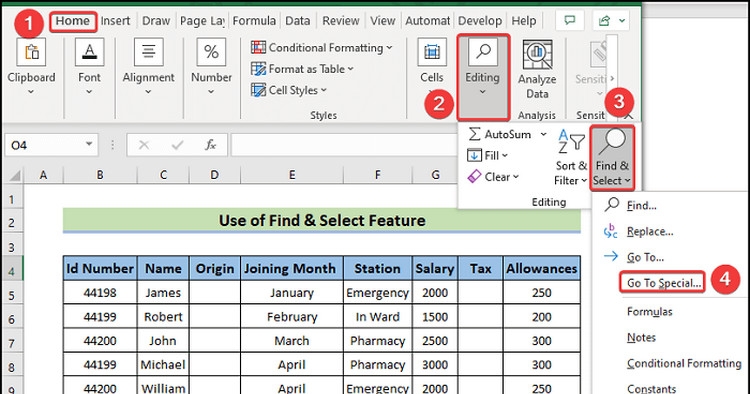Click the Id Number cell 44198
Screen dimensions: 750x394
pyautogui.click(x=100, y=293)
